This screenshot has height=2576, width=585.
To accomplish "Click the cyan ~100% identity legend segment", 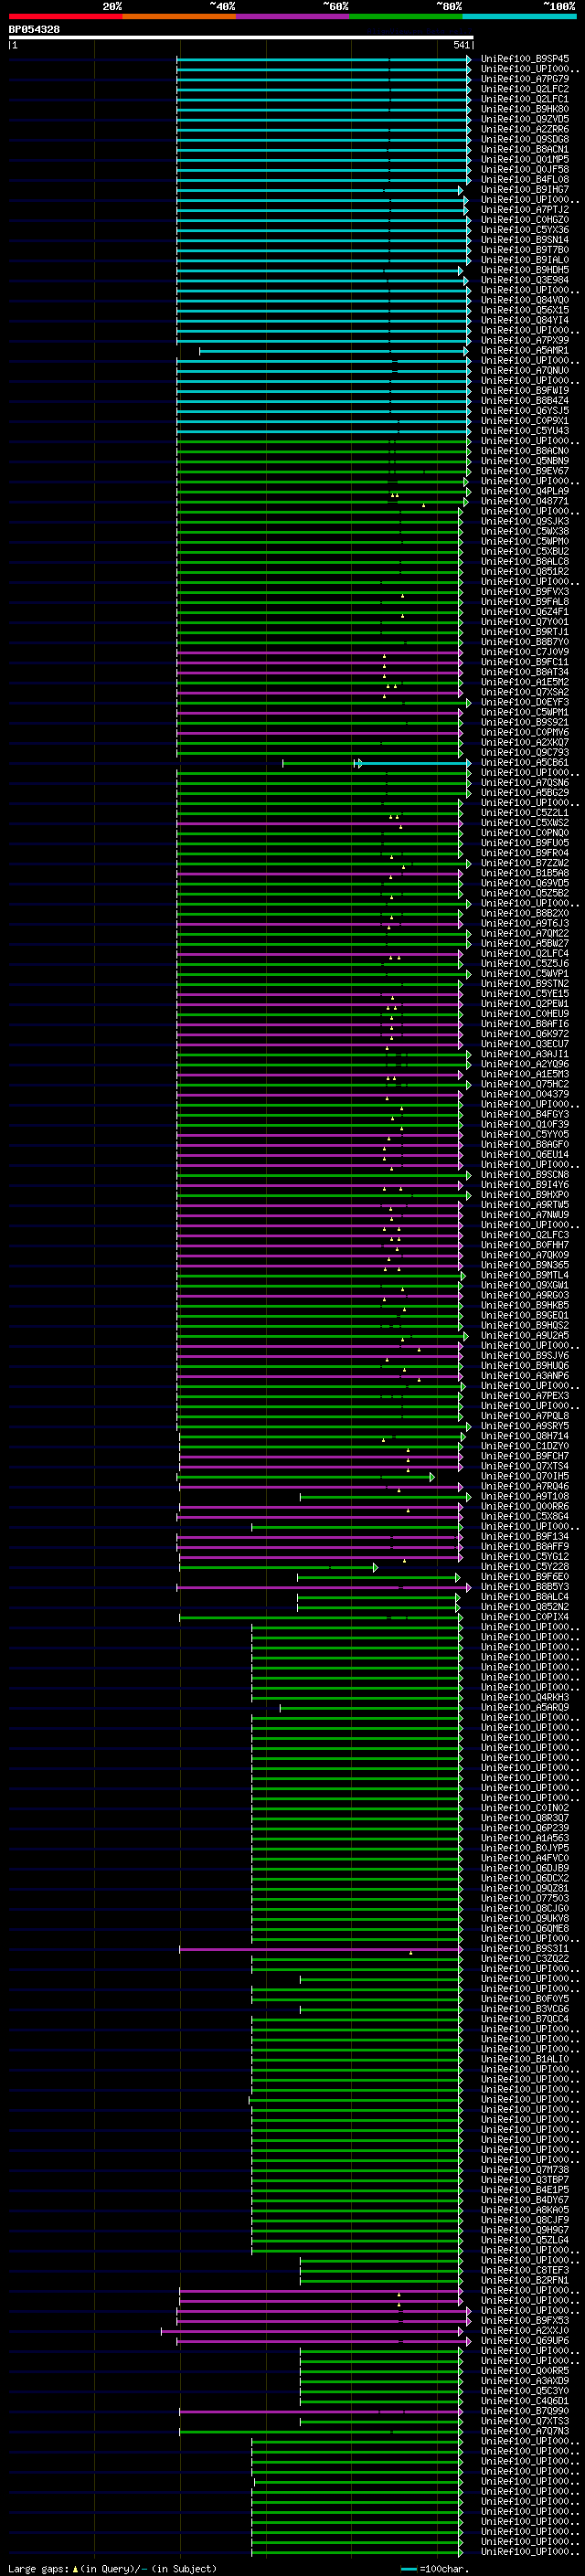I will pyautogui.click(x=519, y=16).
